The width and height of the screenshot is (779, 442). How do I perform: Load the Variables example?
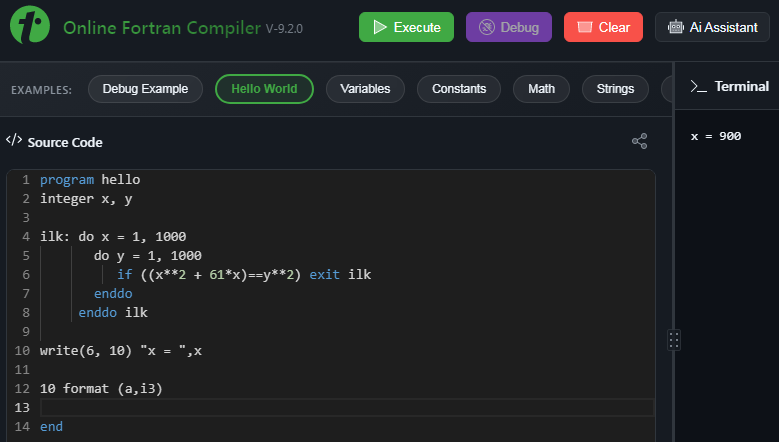pyautogui.click(x=365, y=89)
